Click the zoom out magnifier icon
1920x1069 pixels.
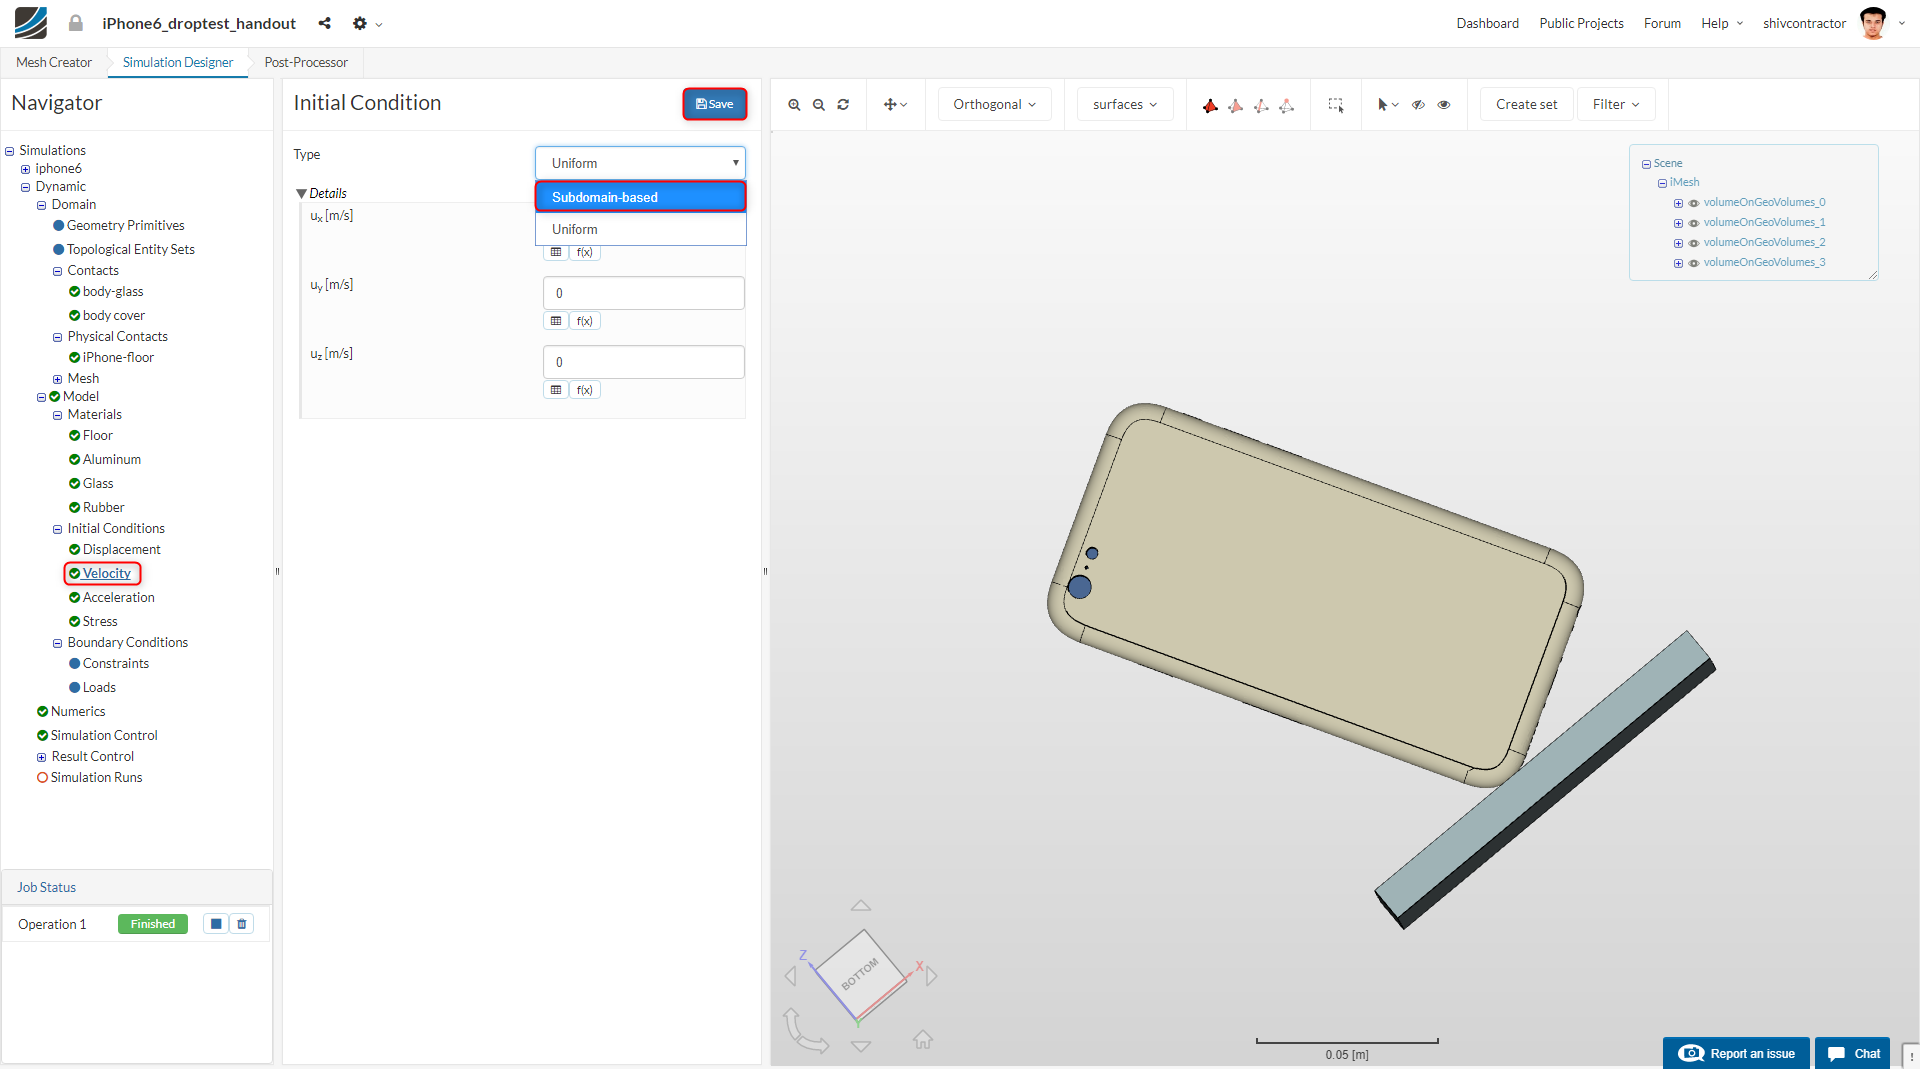(x=819, y=105)
